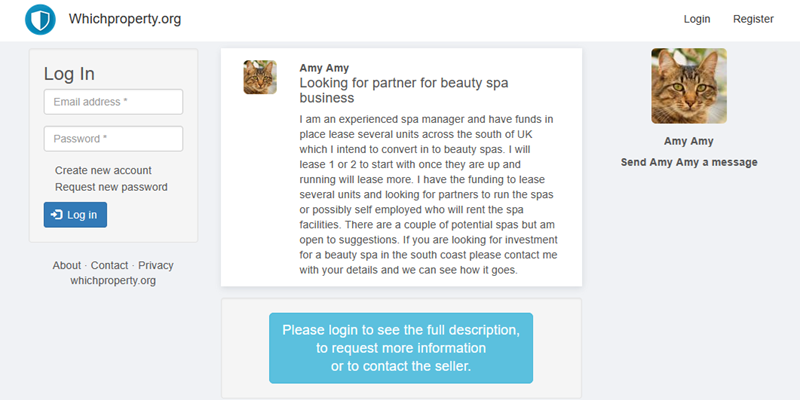Focus the Password input field
The height and width of the screenshot is (400, 800).
[x=113, y=139]
